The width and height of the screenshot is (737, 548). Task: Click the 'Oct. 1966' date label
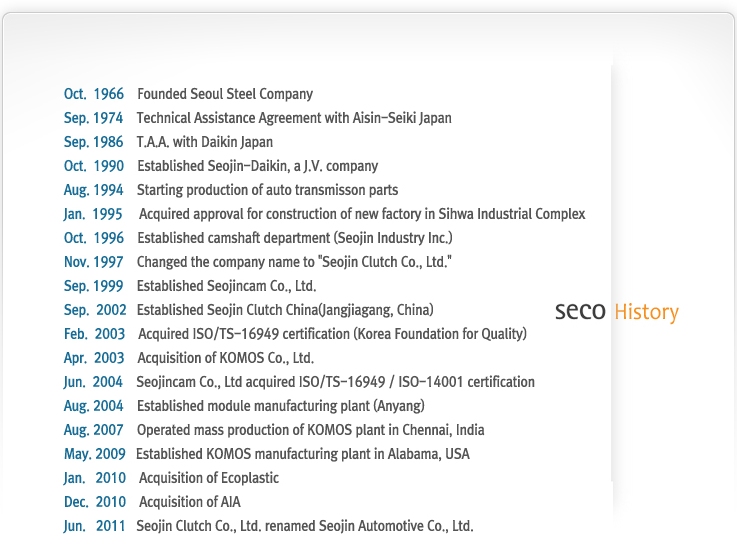94,94
